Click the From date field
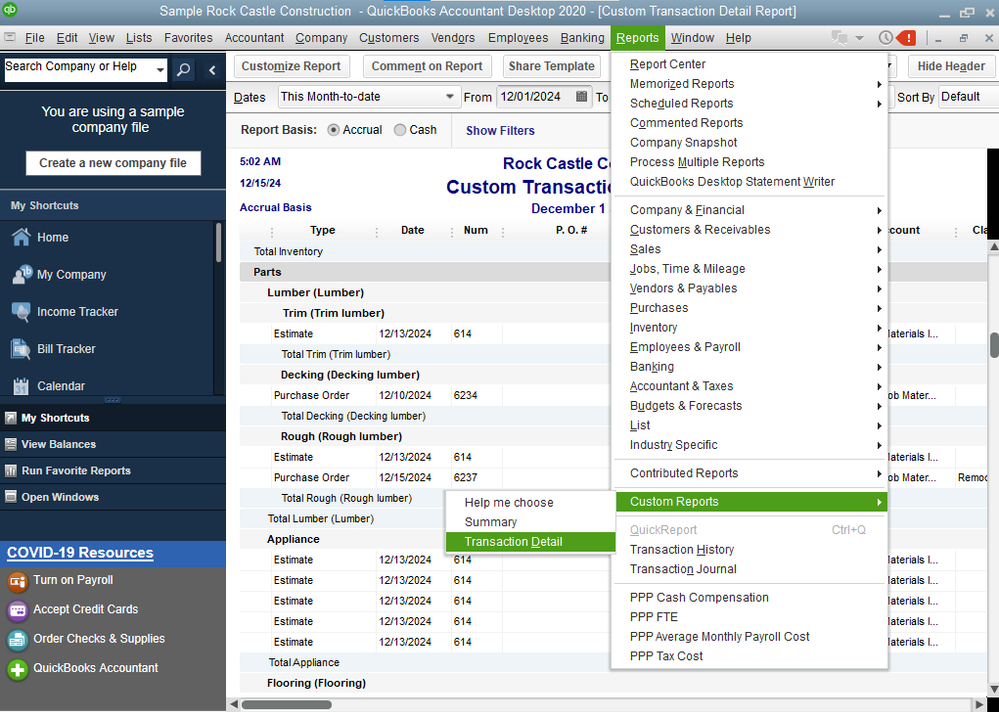This screenshot has width=999, height=712. coord(536,97)
